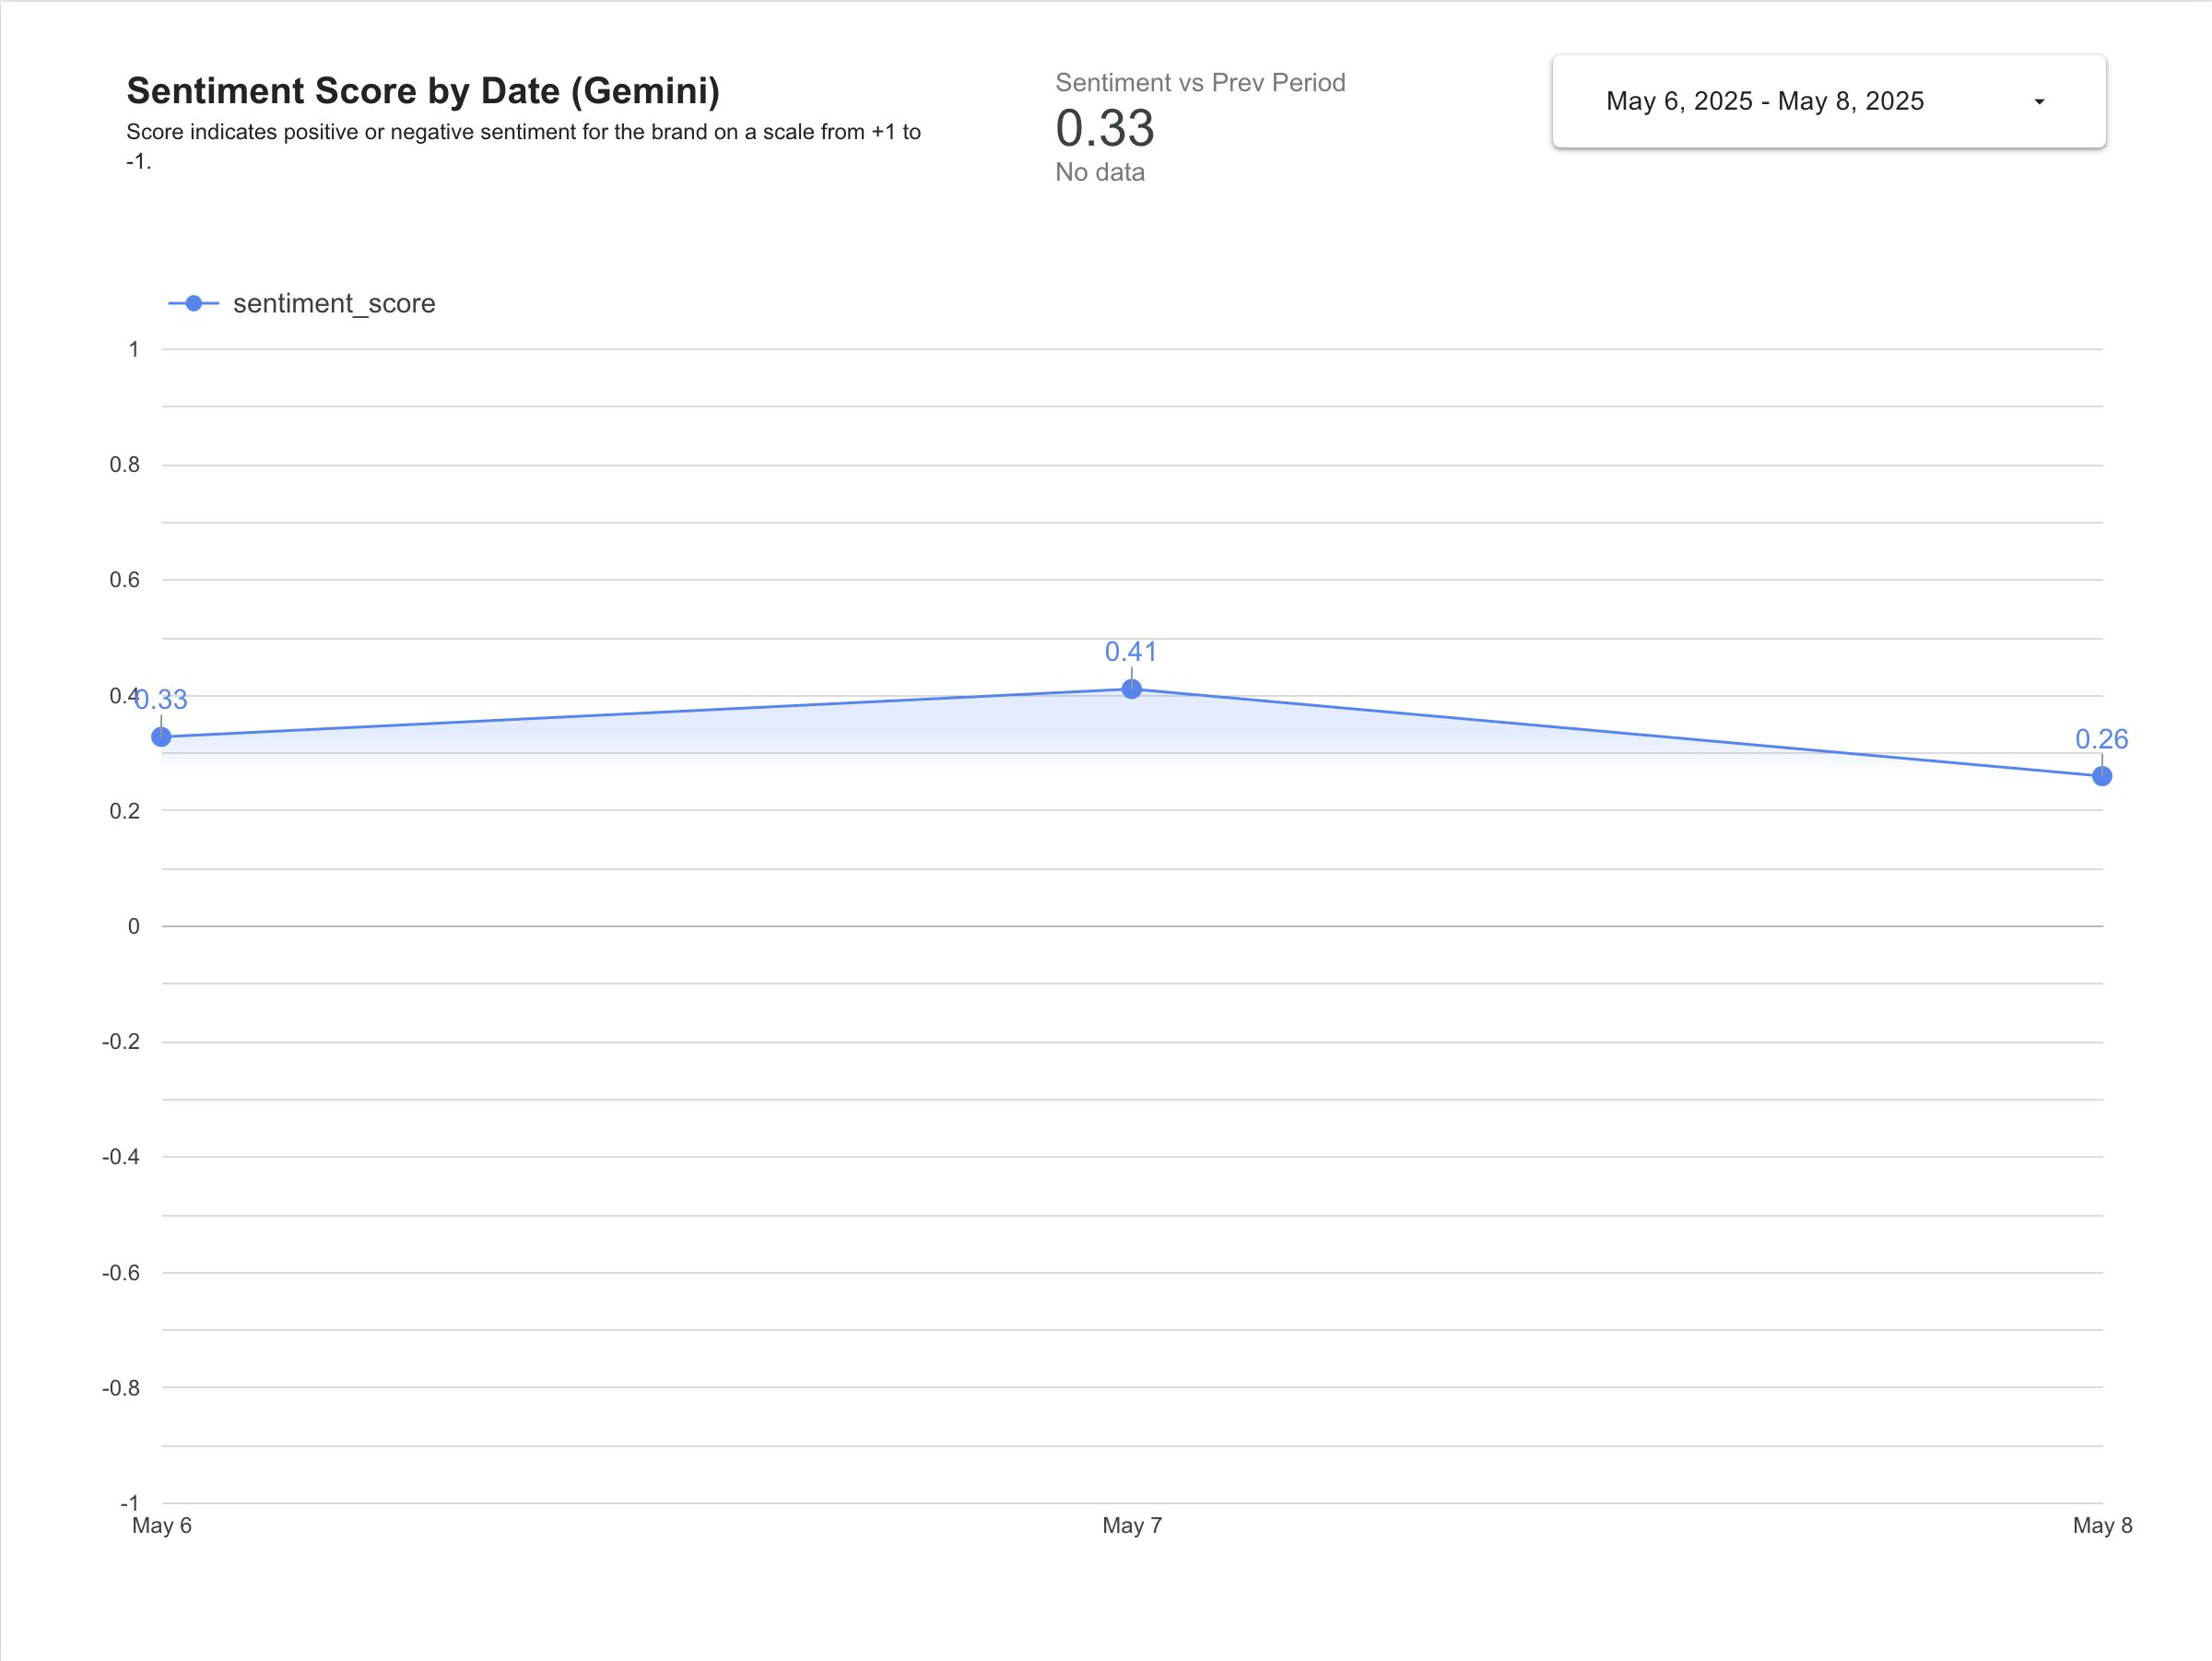The image size is (2212, 1661).
Task: Click the Sentiment vs Prev Period label
Action: 1200,82
